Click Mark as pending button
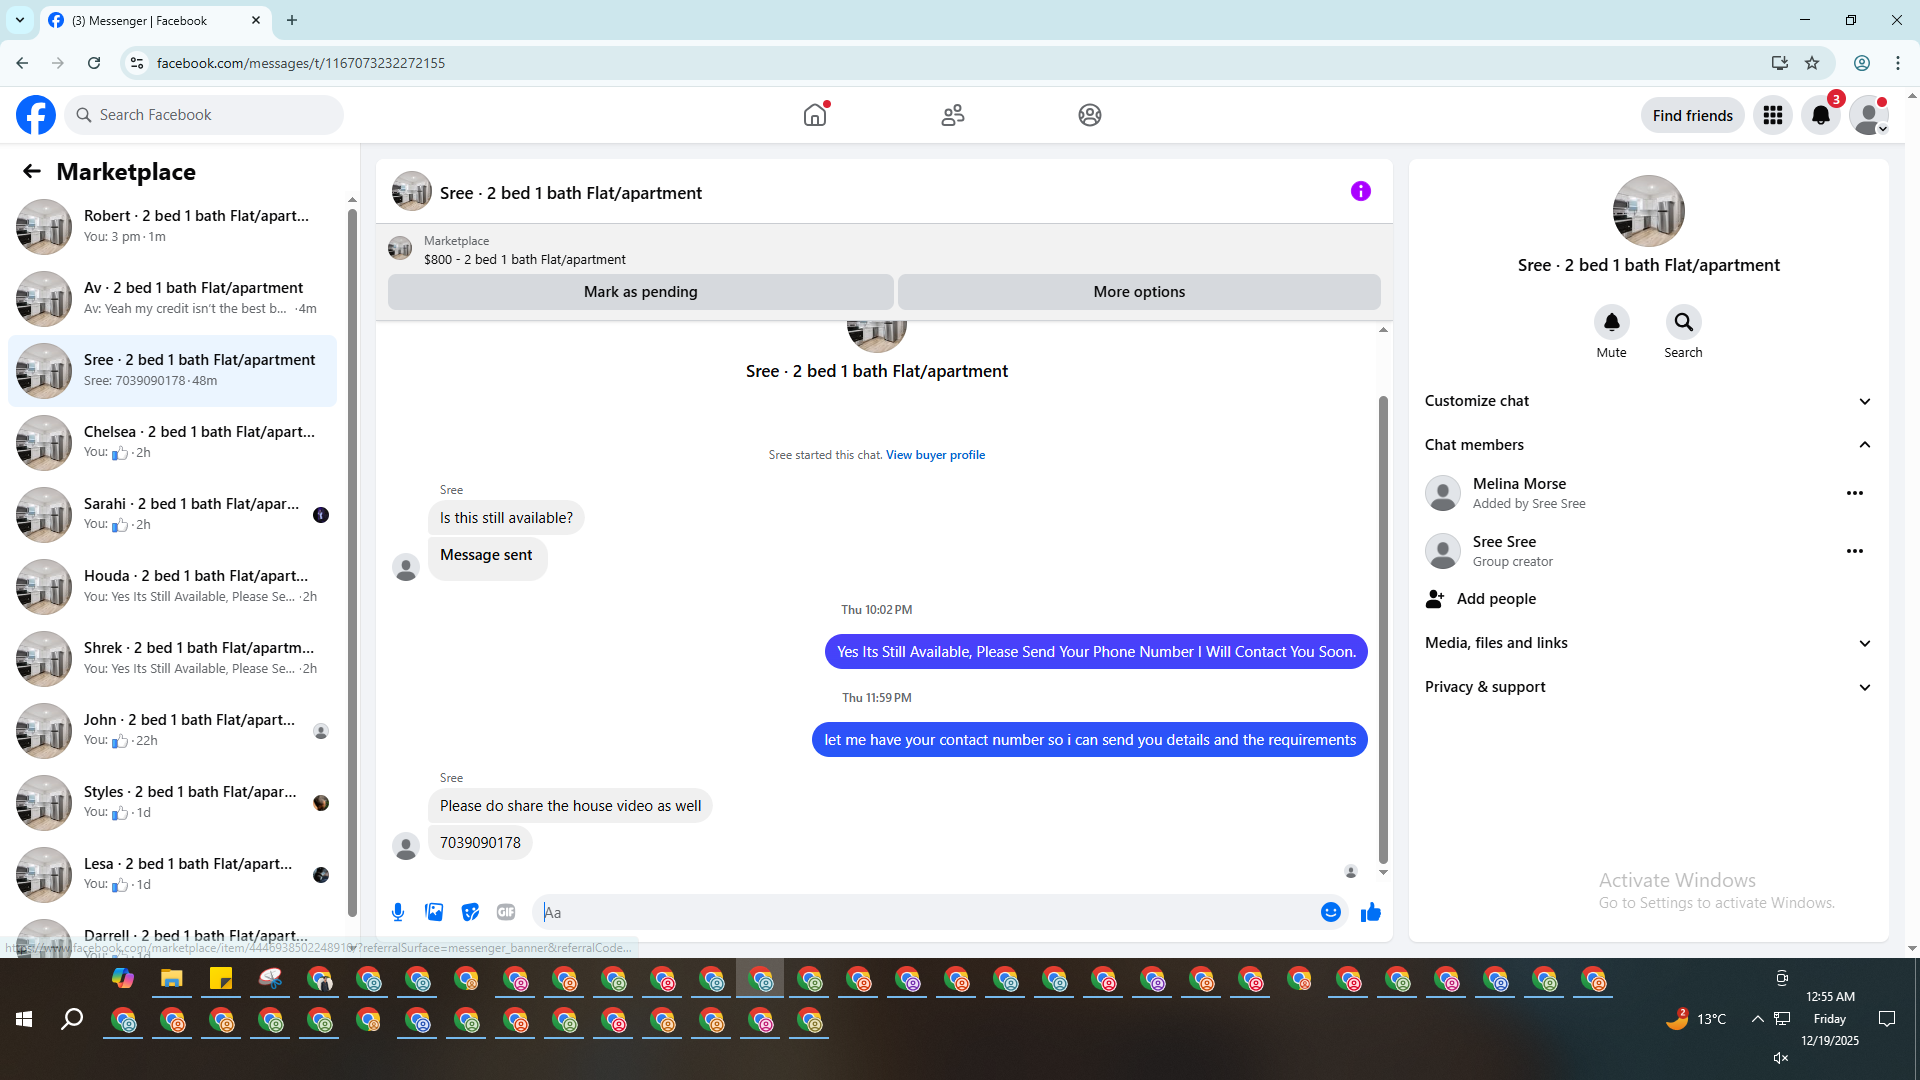Image resolution: width=1920 pixels, height=1080 pixels. click(x=640, y=292)
